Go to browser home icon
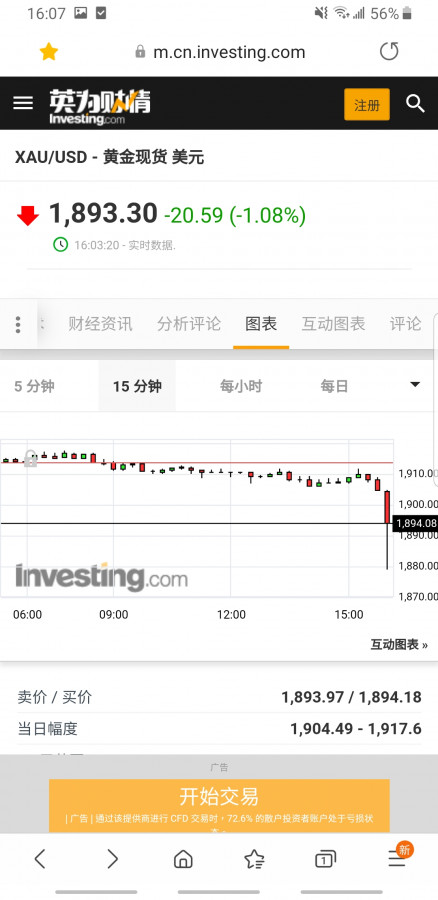Image resolution: width=438 pixels, height=900 pixels. coord(183,859)
